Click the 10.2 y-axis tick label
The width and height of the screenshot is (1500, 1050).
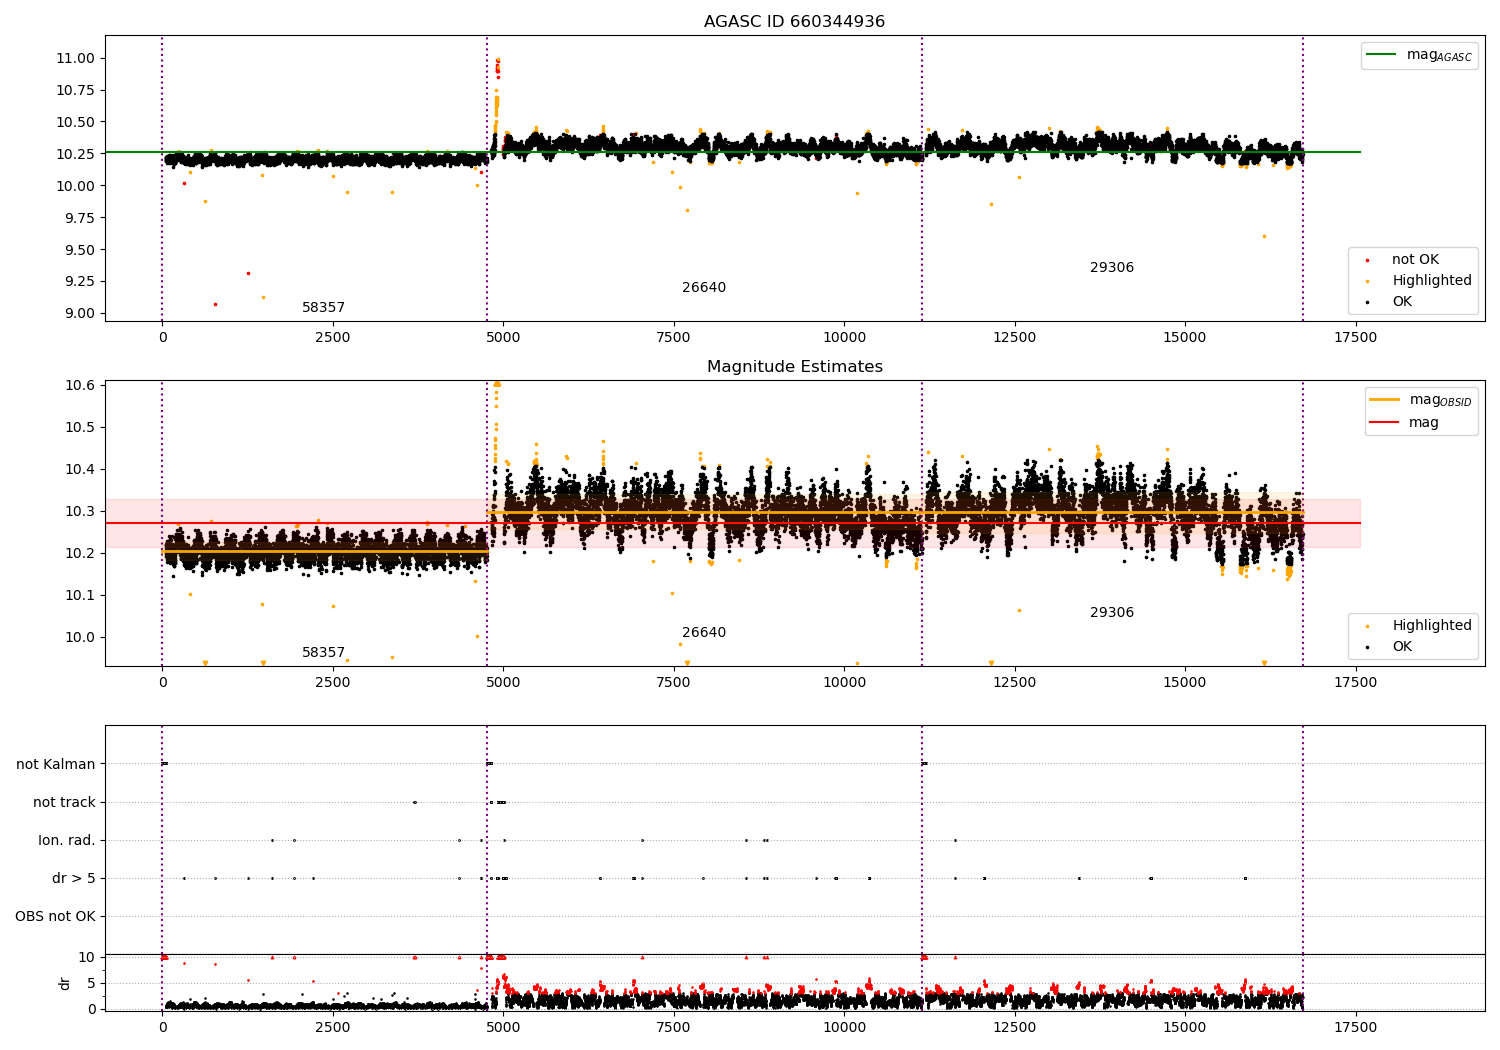tap(79, 553)
